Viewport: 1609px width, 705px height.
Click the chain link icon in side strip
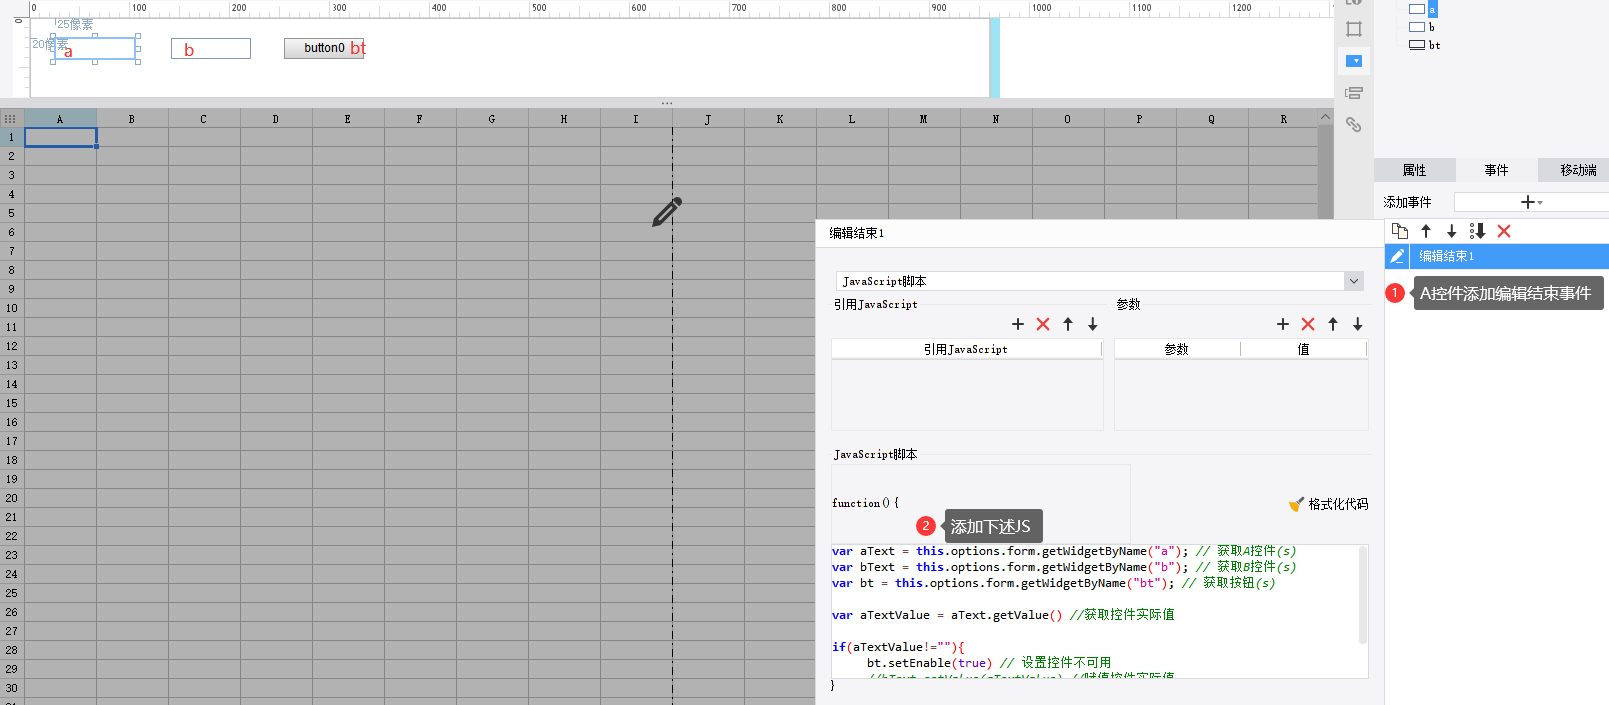click(x=1354, y=125)
